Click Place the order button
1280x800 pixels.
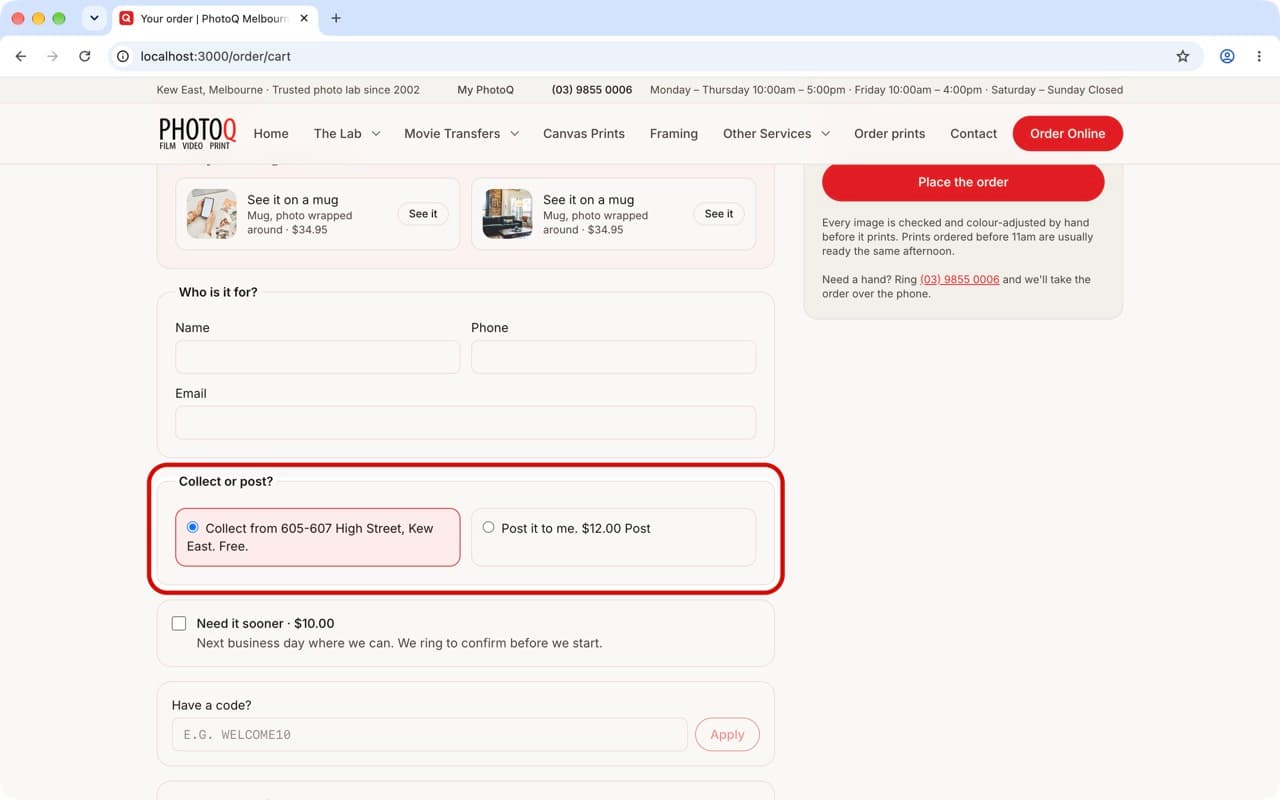point(963,182)
